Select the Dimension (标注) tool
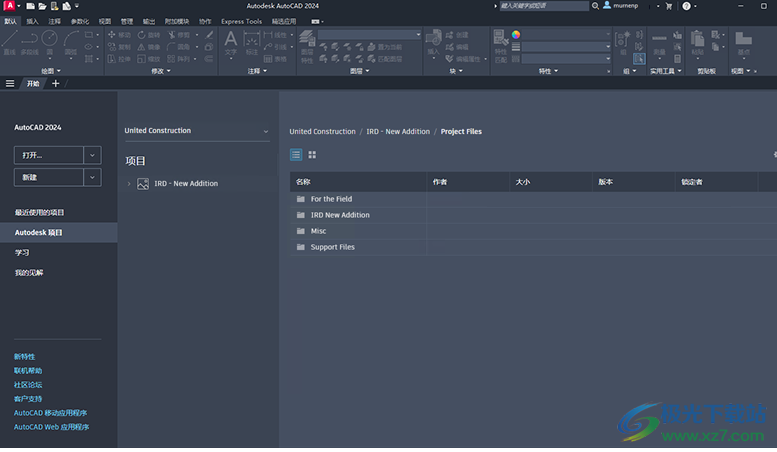Viewport: 777px width, 452px height. tap(252, 43)
